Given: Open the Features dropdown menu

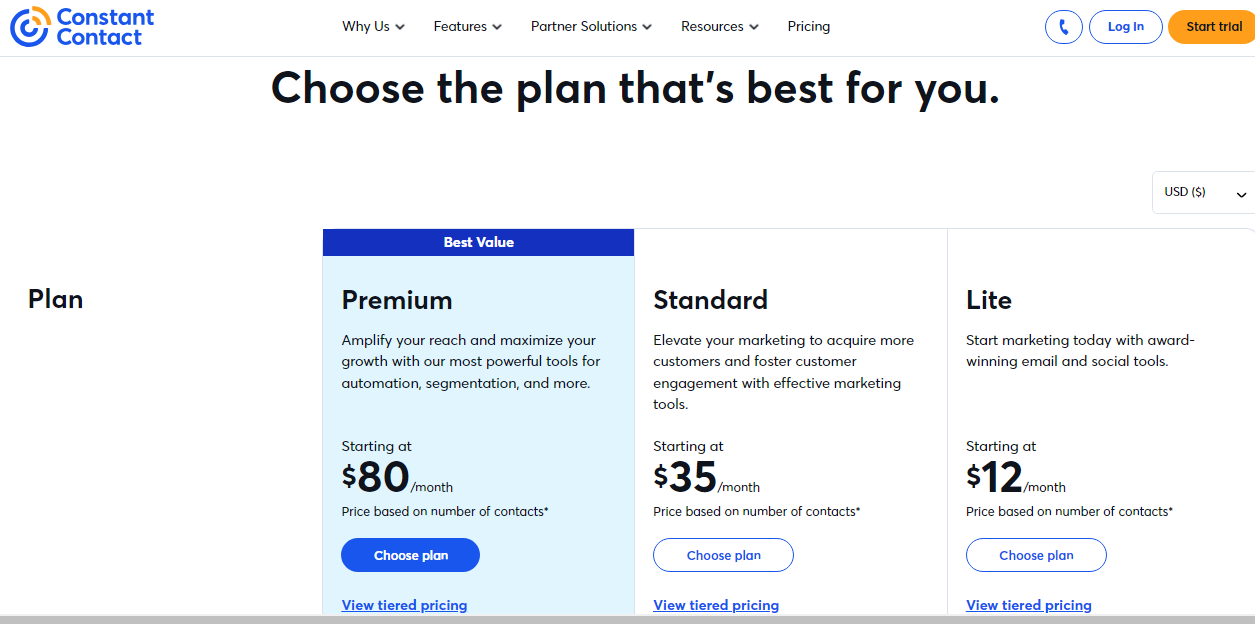Looking at the screenshot, I should 467,27.
